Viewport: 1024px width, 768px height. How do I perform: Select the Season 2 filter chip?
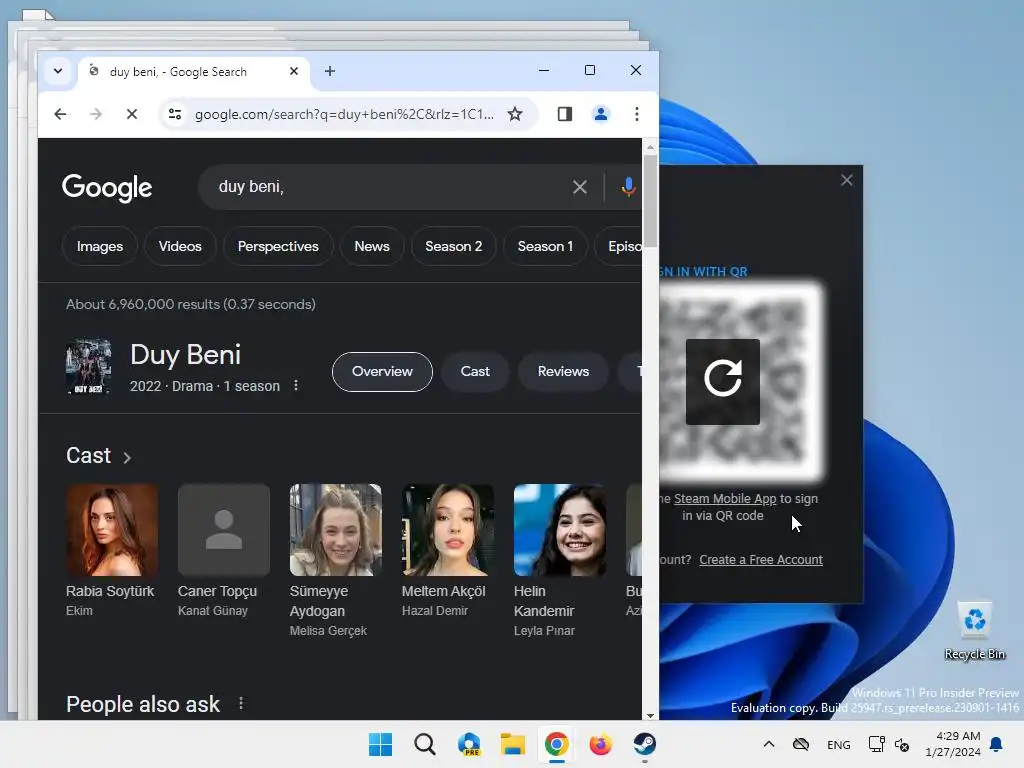[454, 246]
